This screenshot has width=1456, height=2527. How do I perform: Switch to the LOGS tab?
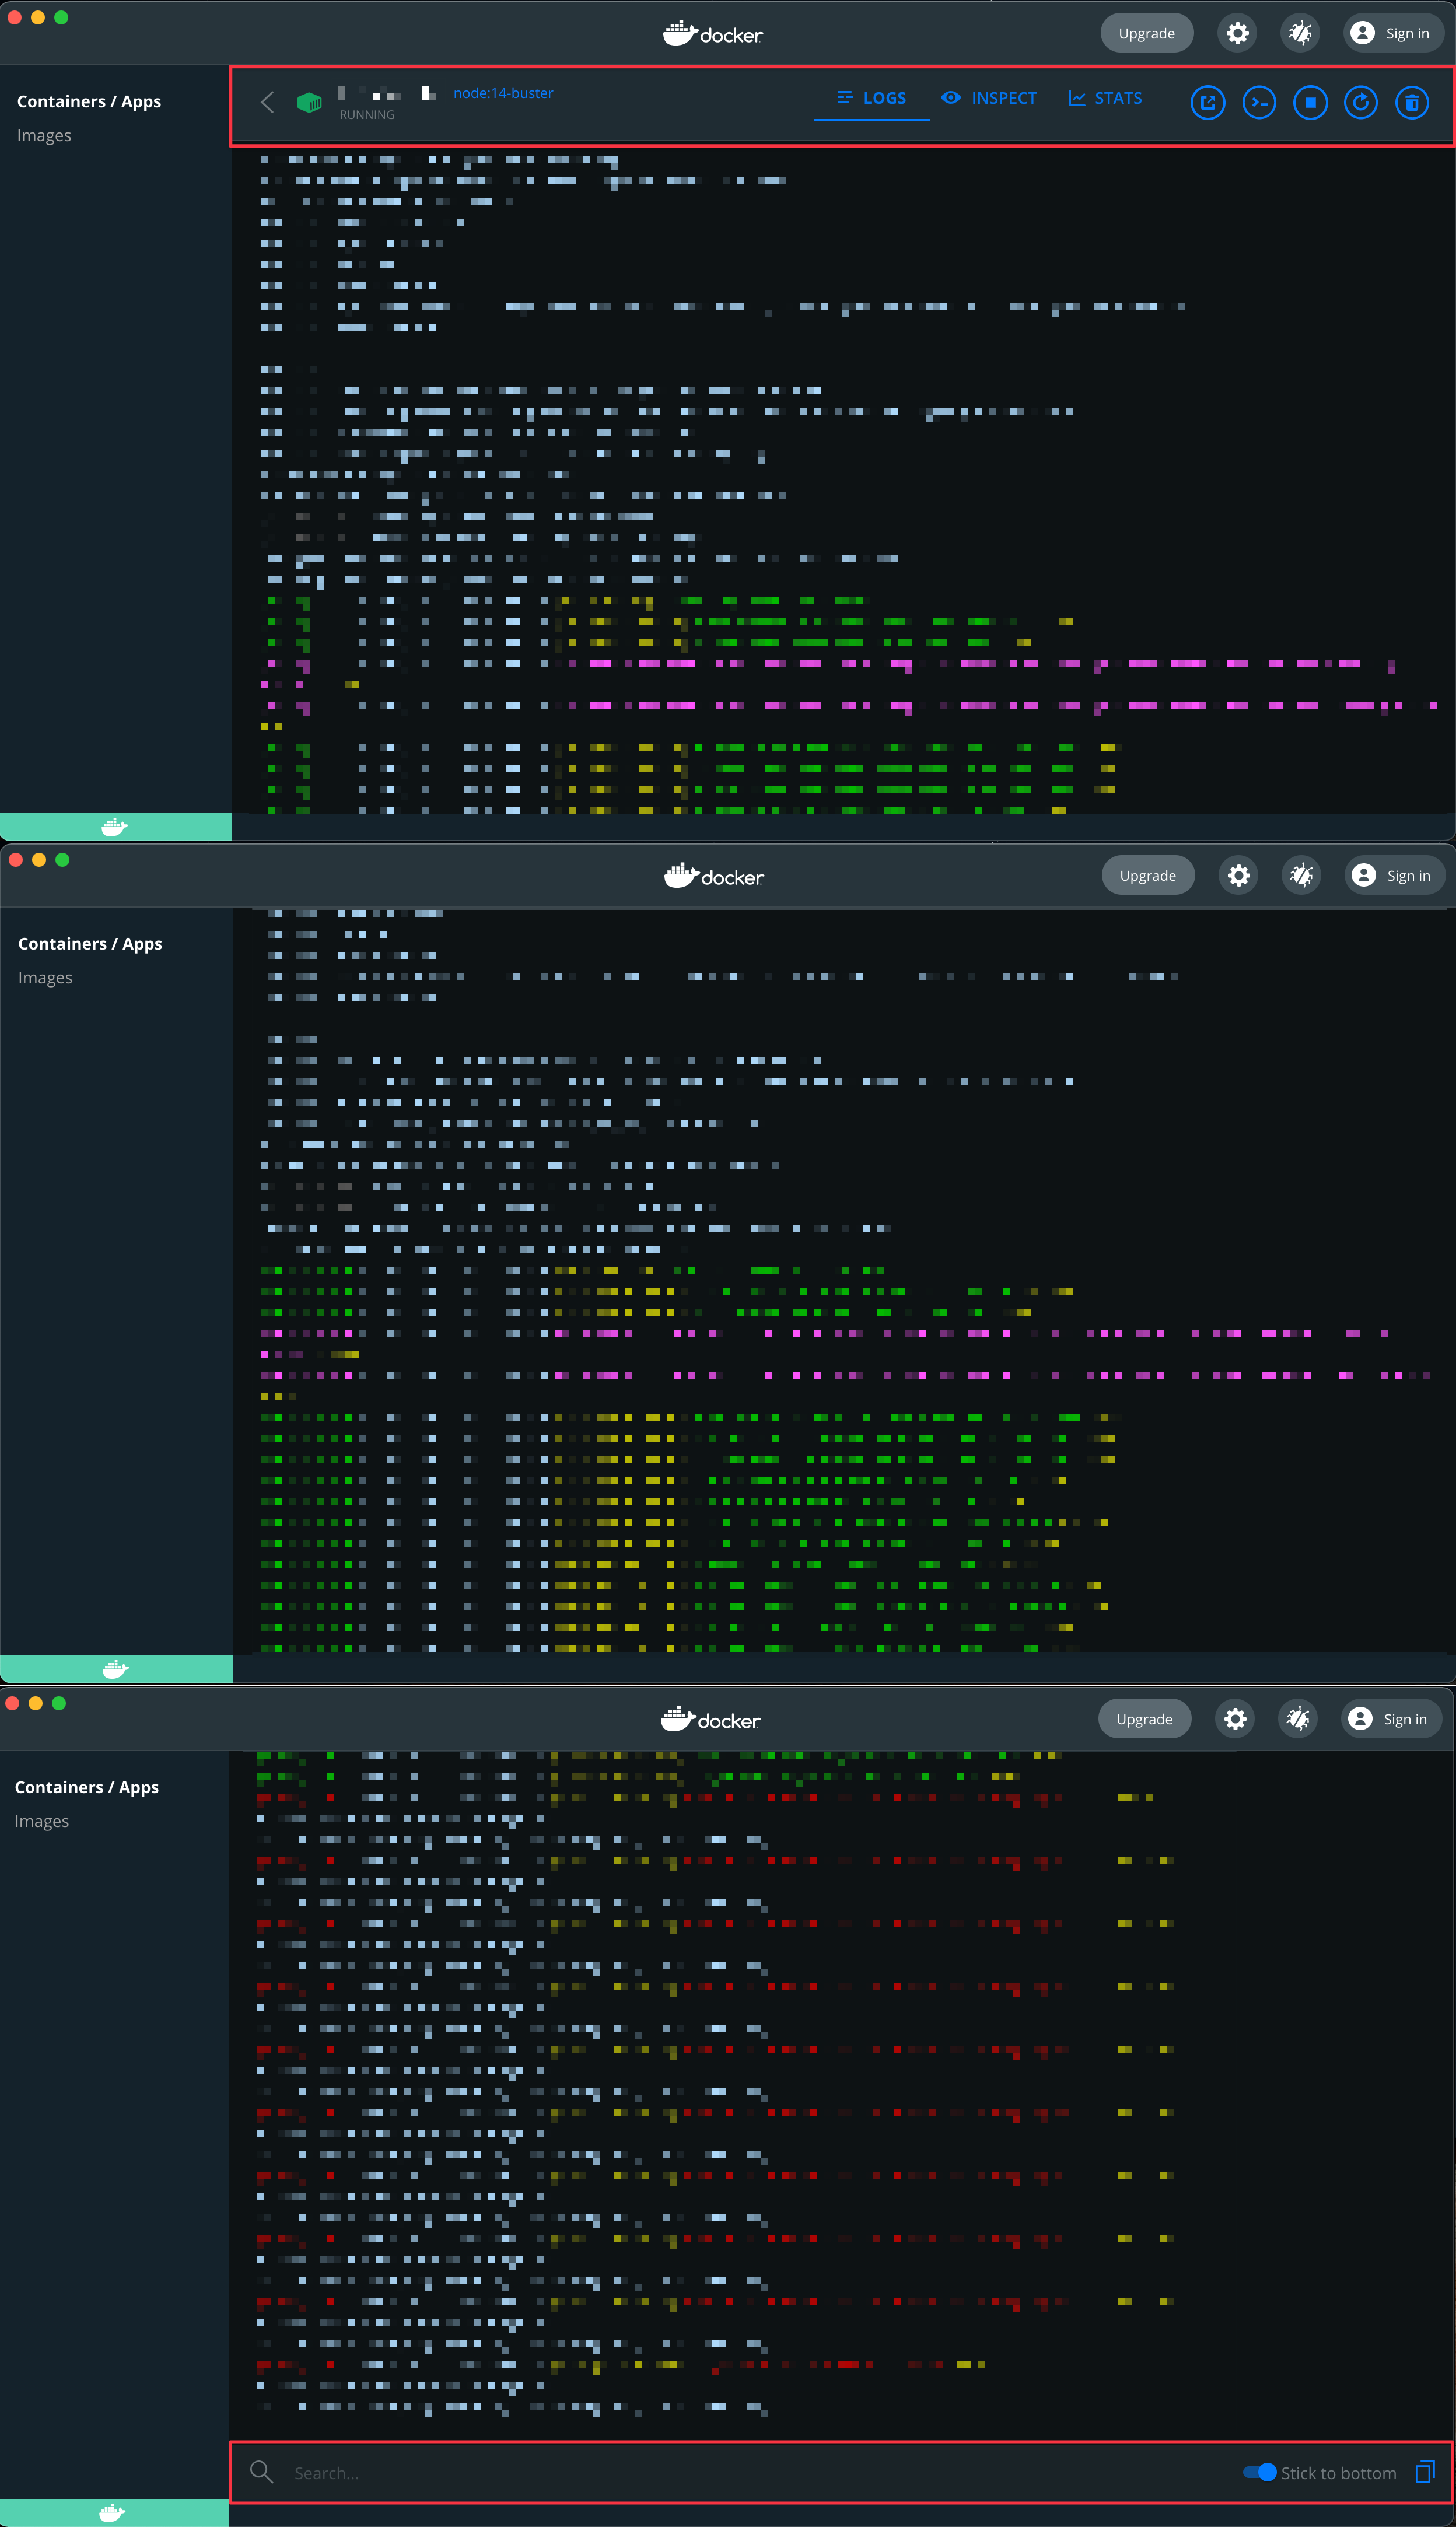(x=871, y=98)
